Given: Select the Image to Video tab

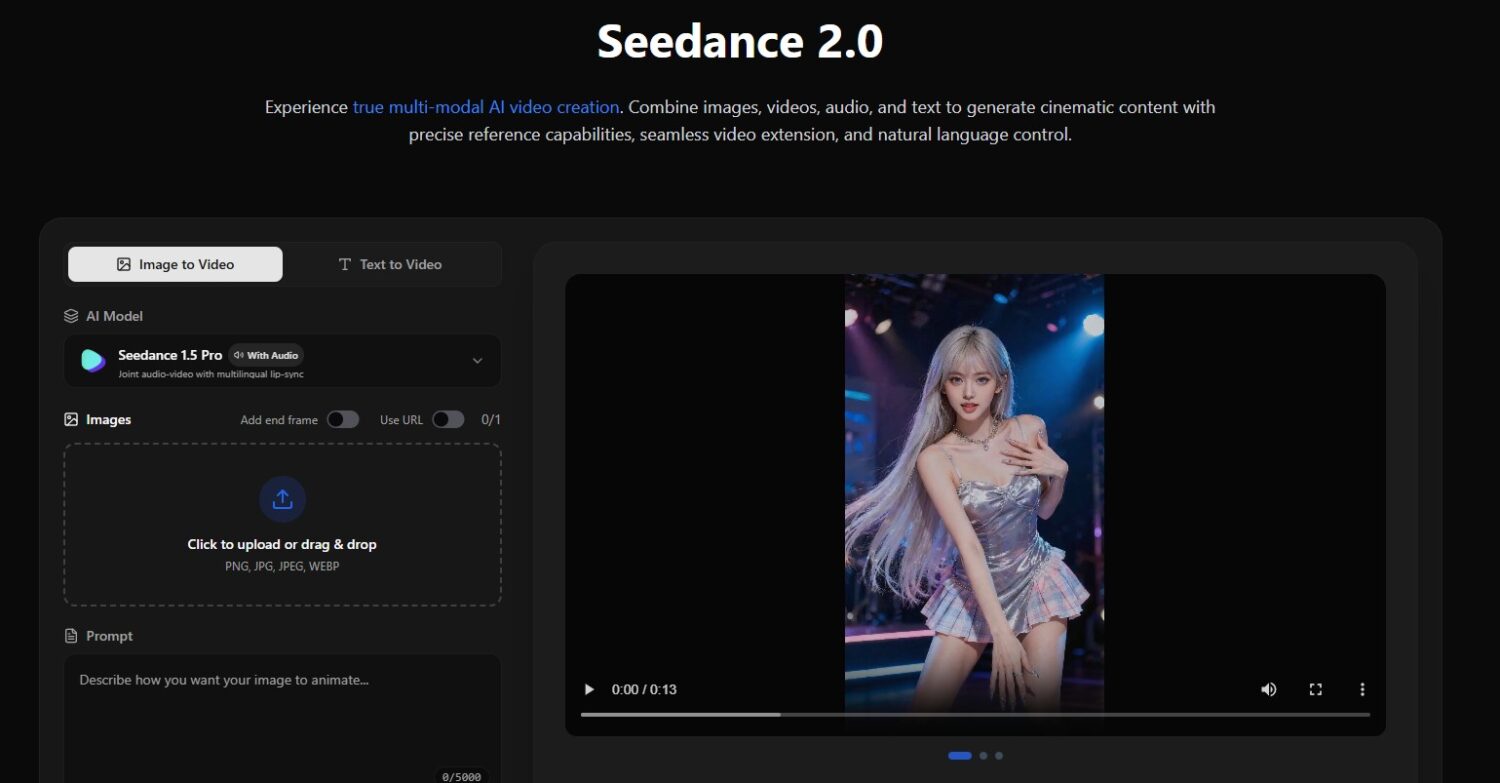Looking at the screenshot, I should [175, 264].
